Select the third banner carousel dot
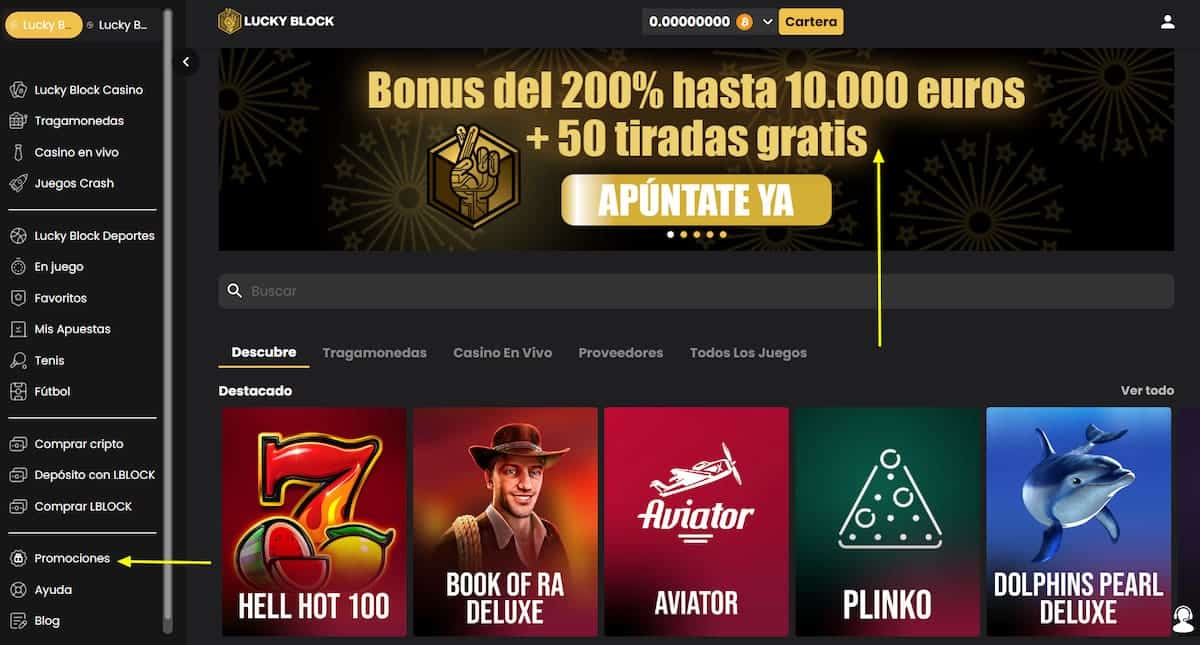This screenshot has height=645, width=1200. (x=697, y=234)
